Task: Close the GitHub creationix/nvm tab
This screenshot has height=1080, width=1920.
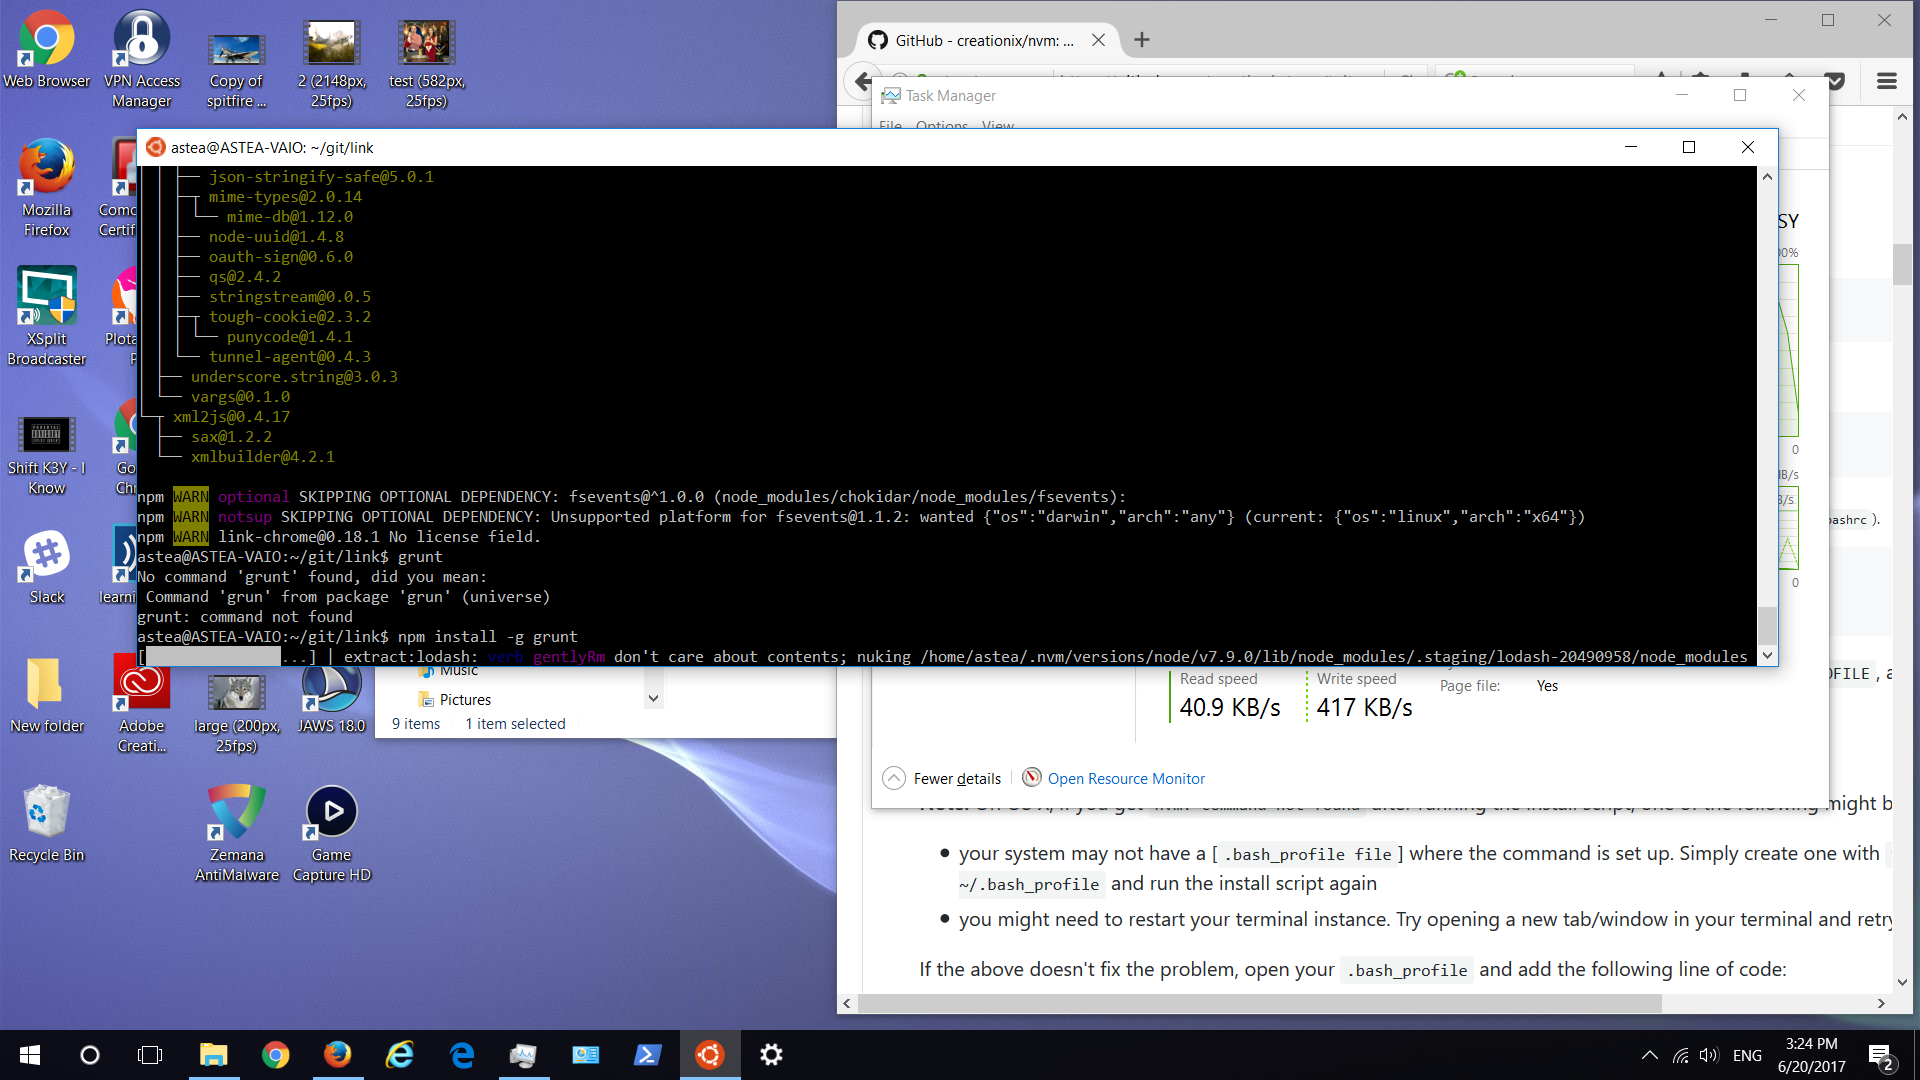Action: (1098, 40)
